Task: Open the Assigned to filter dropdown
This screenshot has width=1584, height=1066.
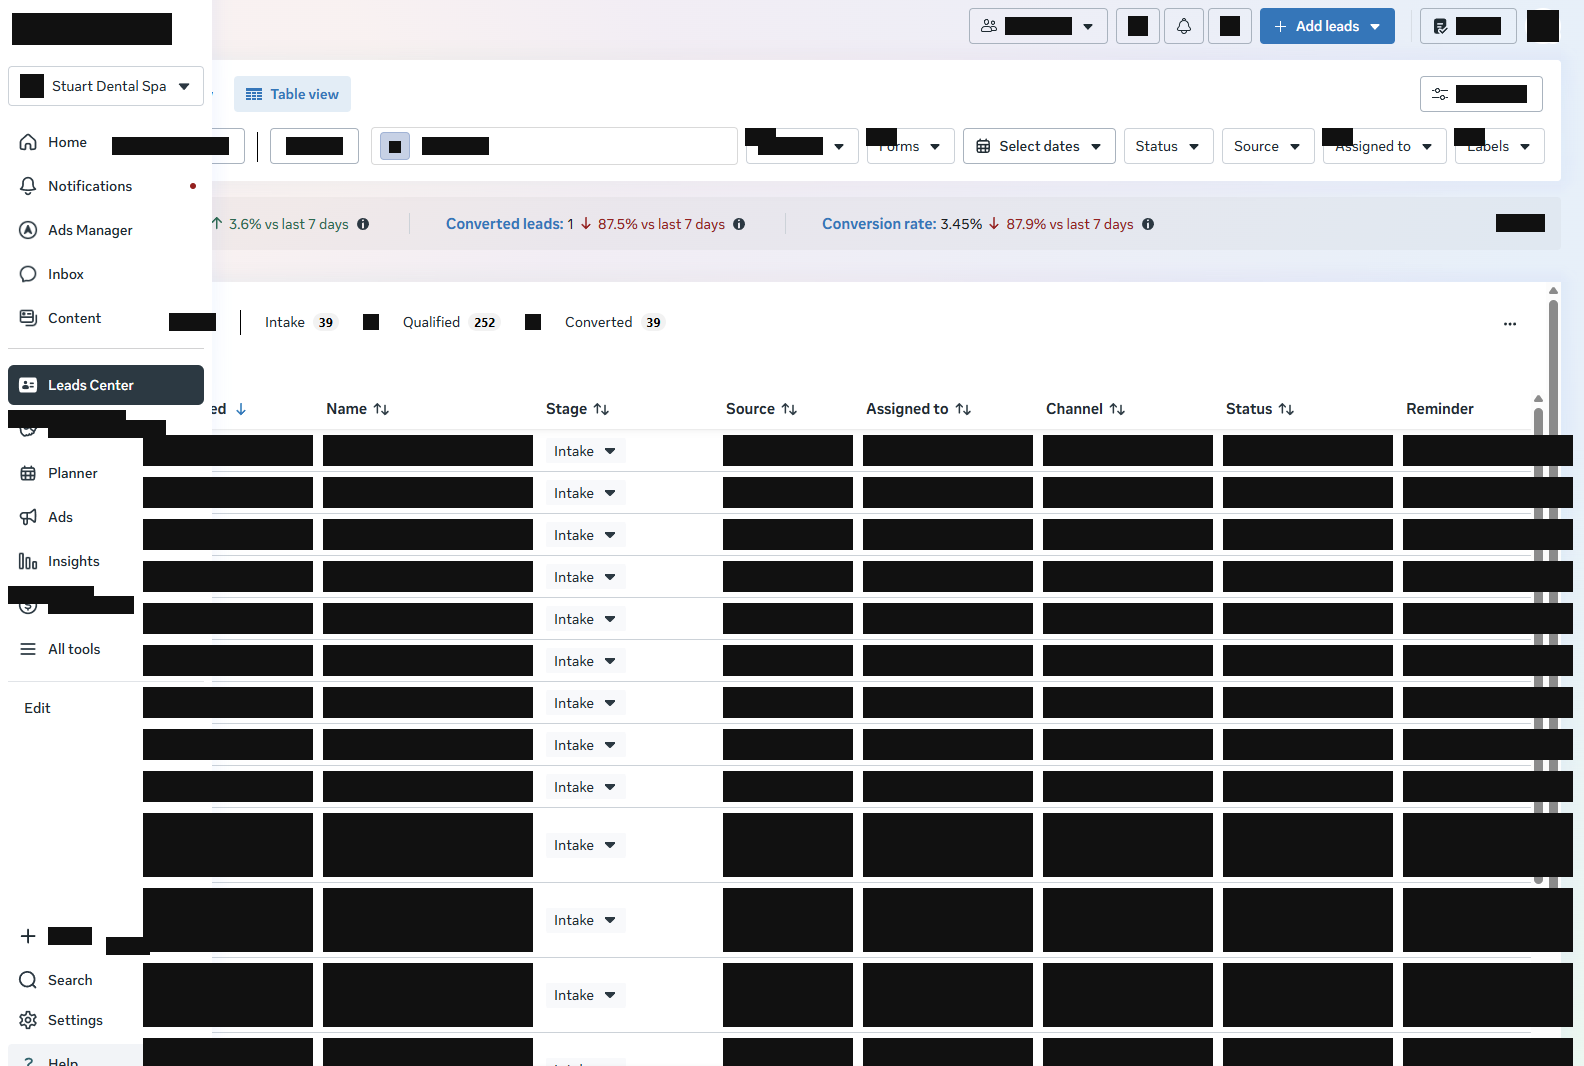Action: click(x=1384, y=146)
